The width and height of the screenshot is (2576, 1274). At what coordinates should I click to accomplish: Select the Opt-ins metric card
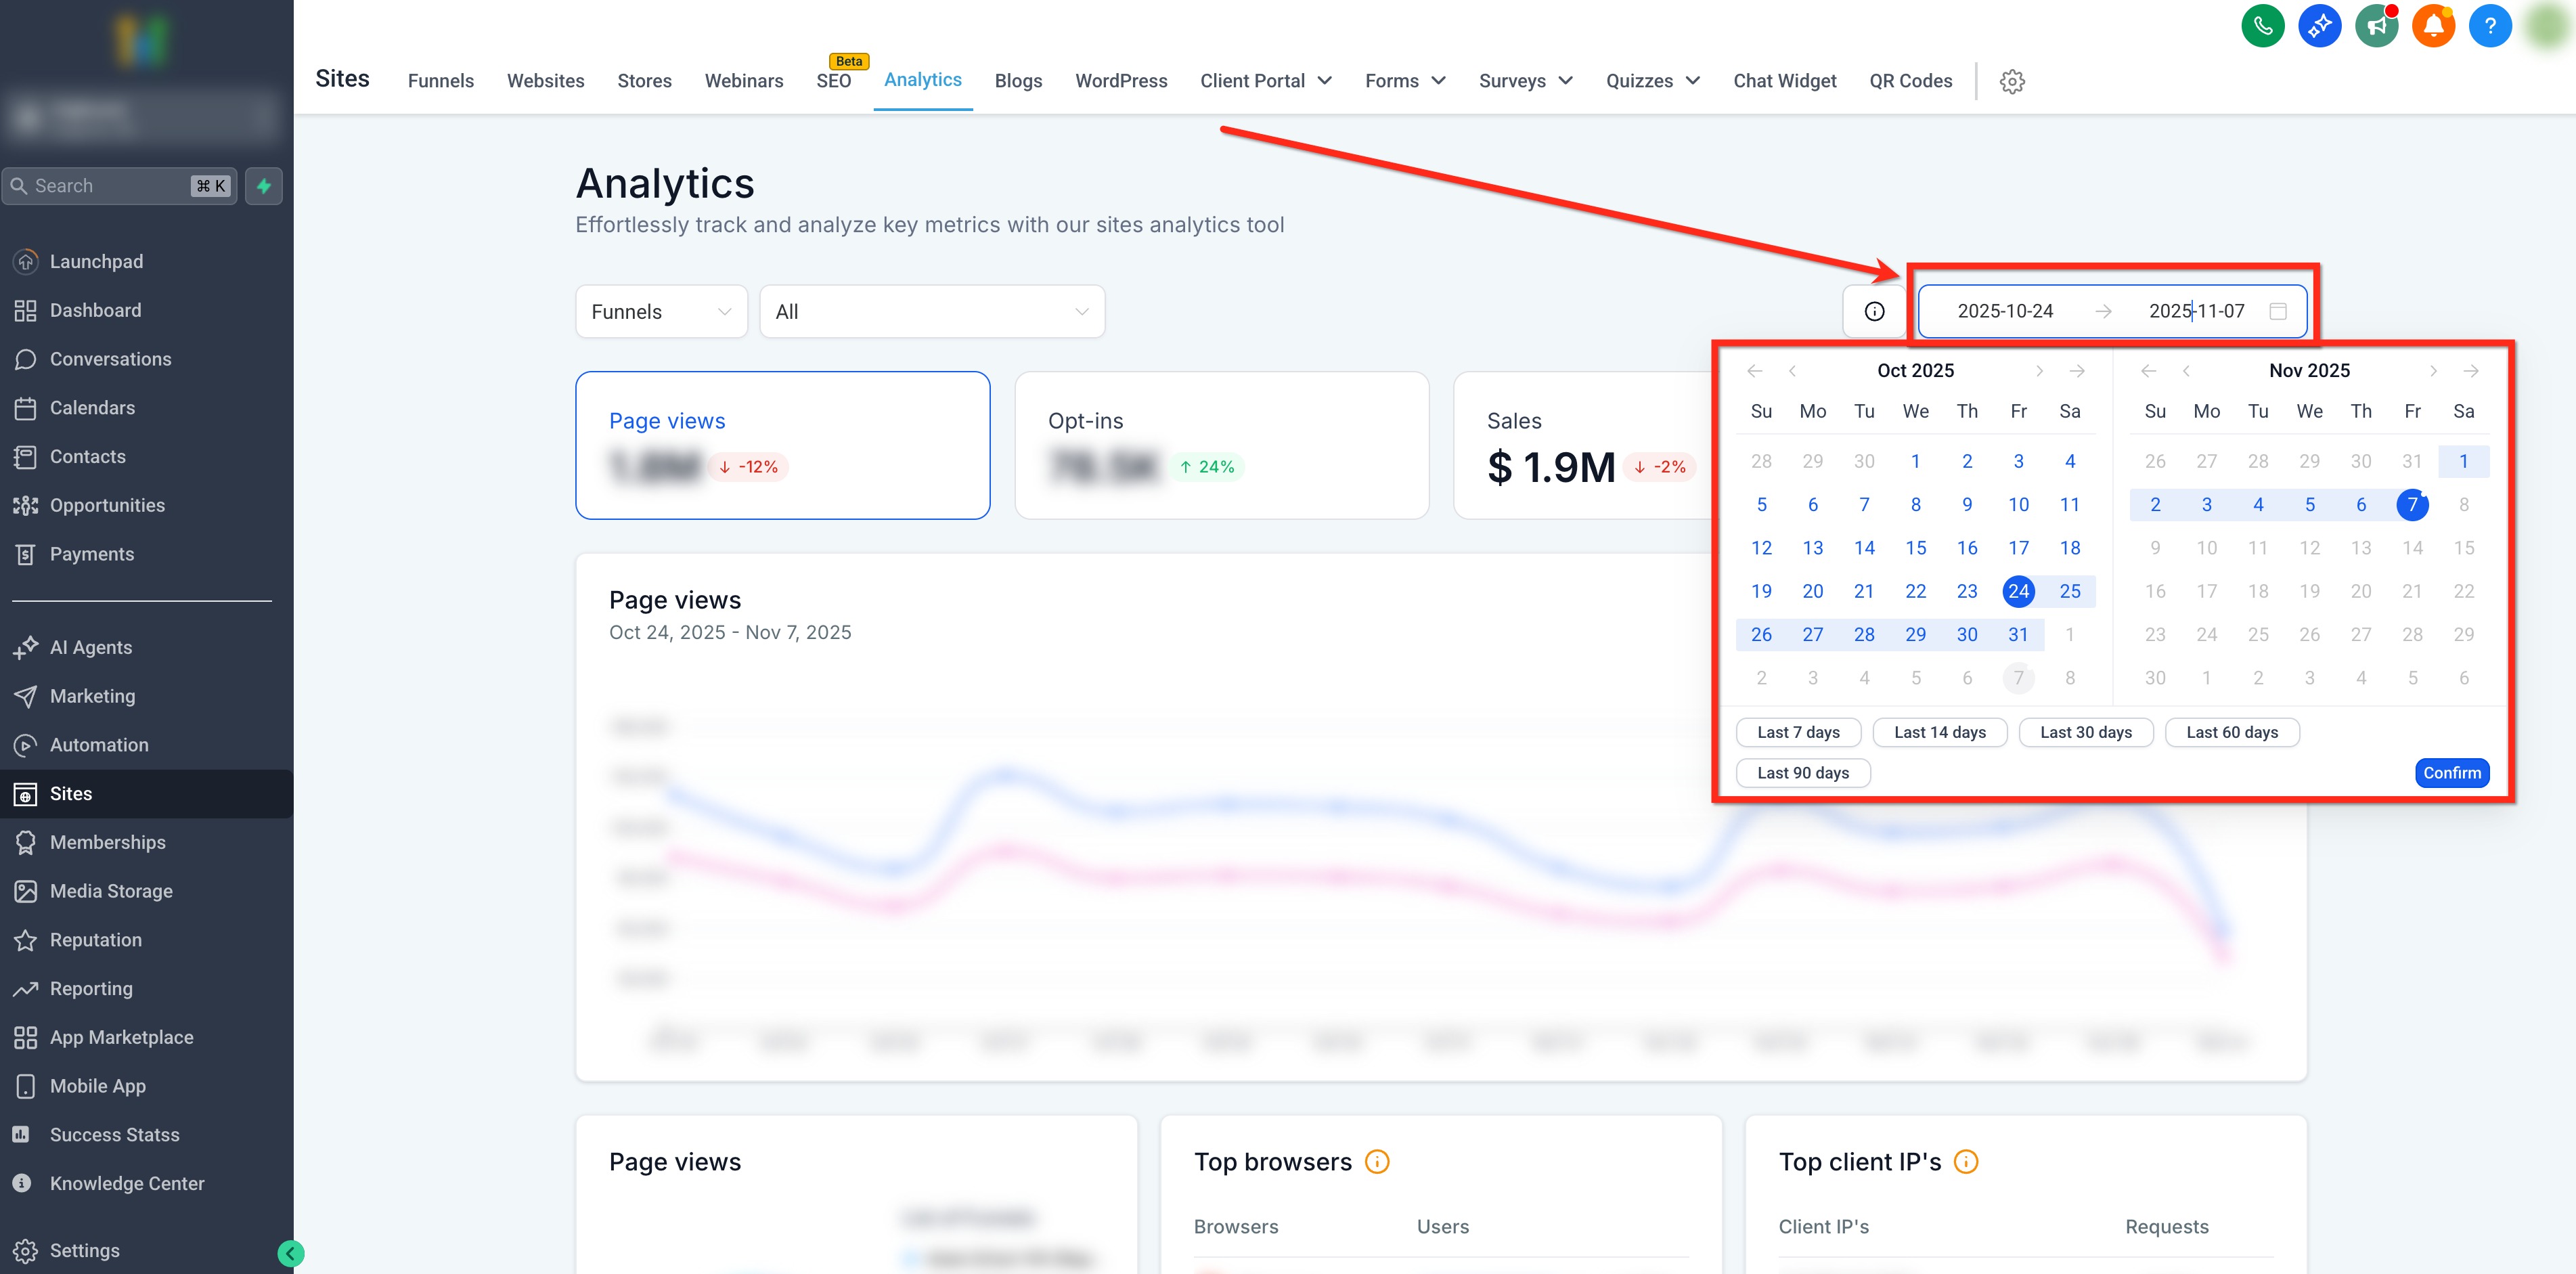[x=1221, y=445]
